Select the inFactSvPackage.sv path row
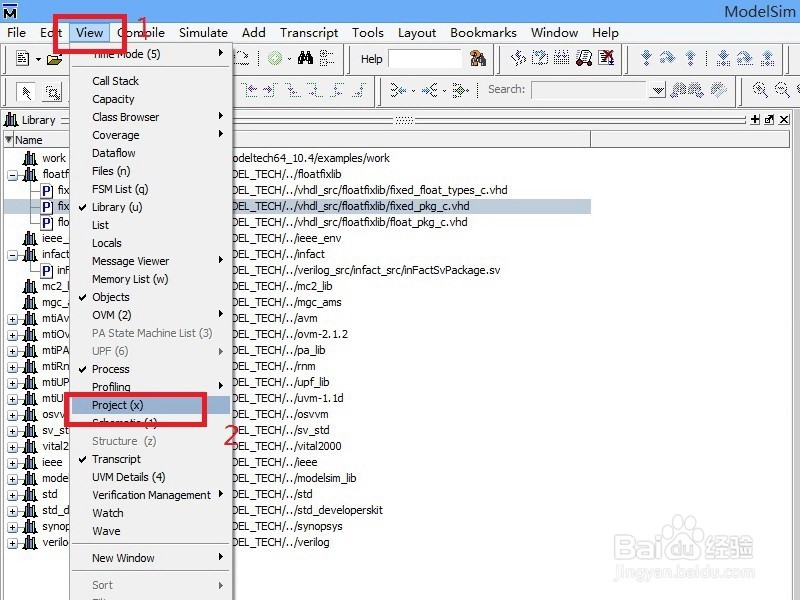The image size is (800, 600). (297, 270)
